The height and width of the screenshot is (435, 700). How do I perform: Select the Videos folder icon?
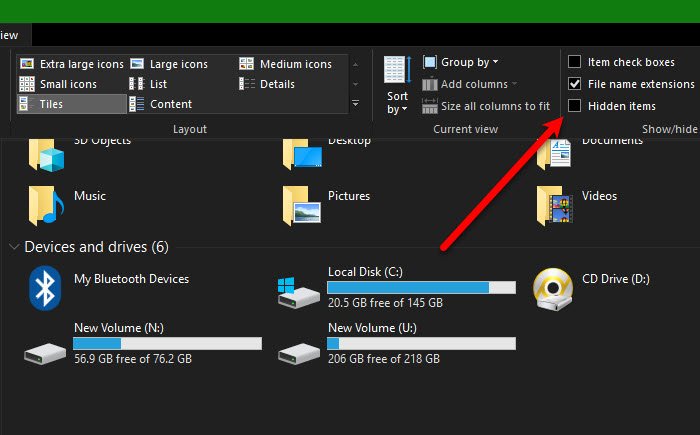click(x=554, y=205)
